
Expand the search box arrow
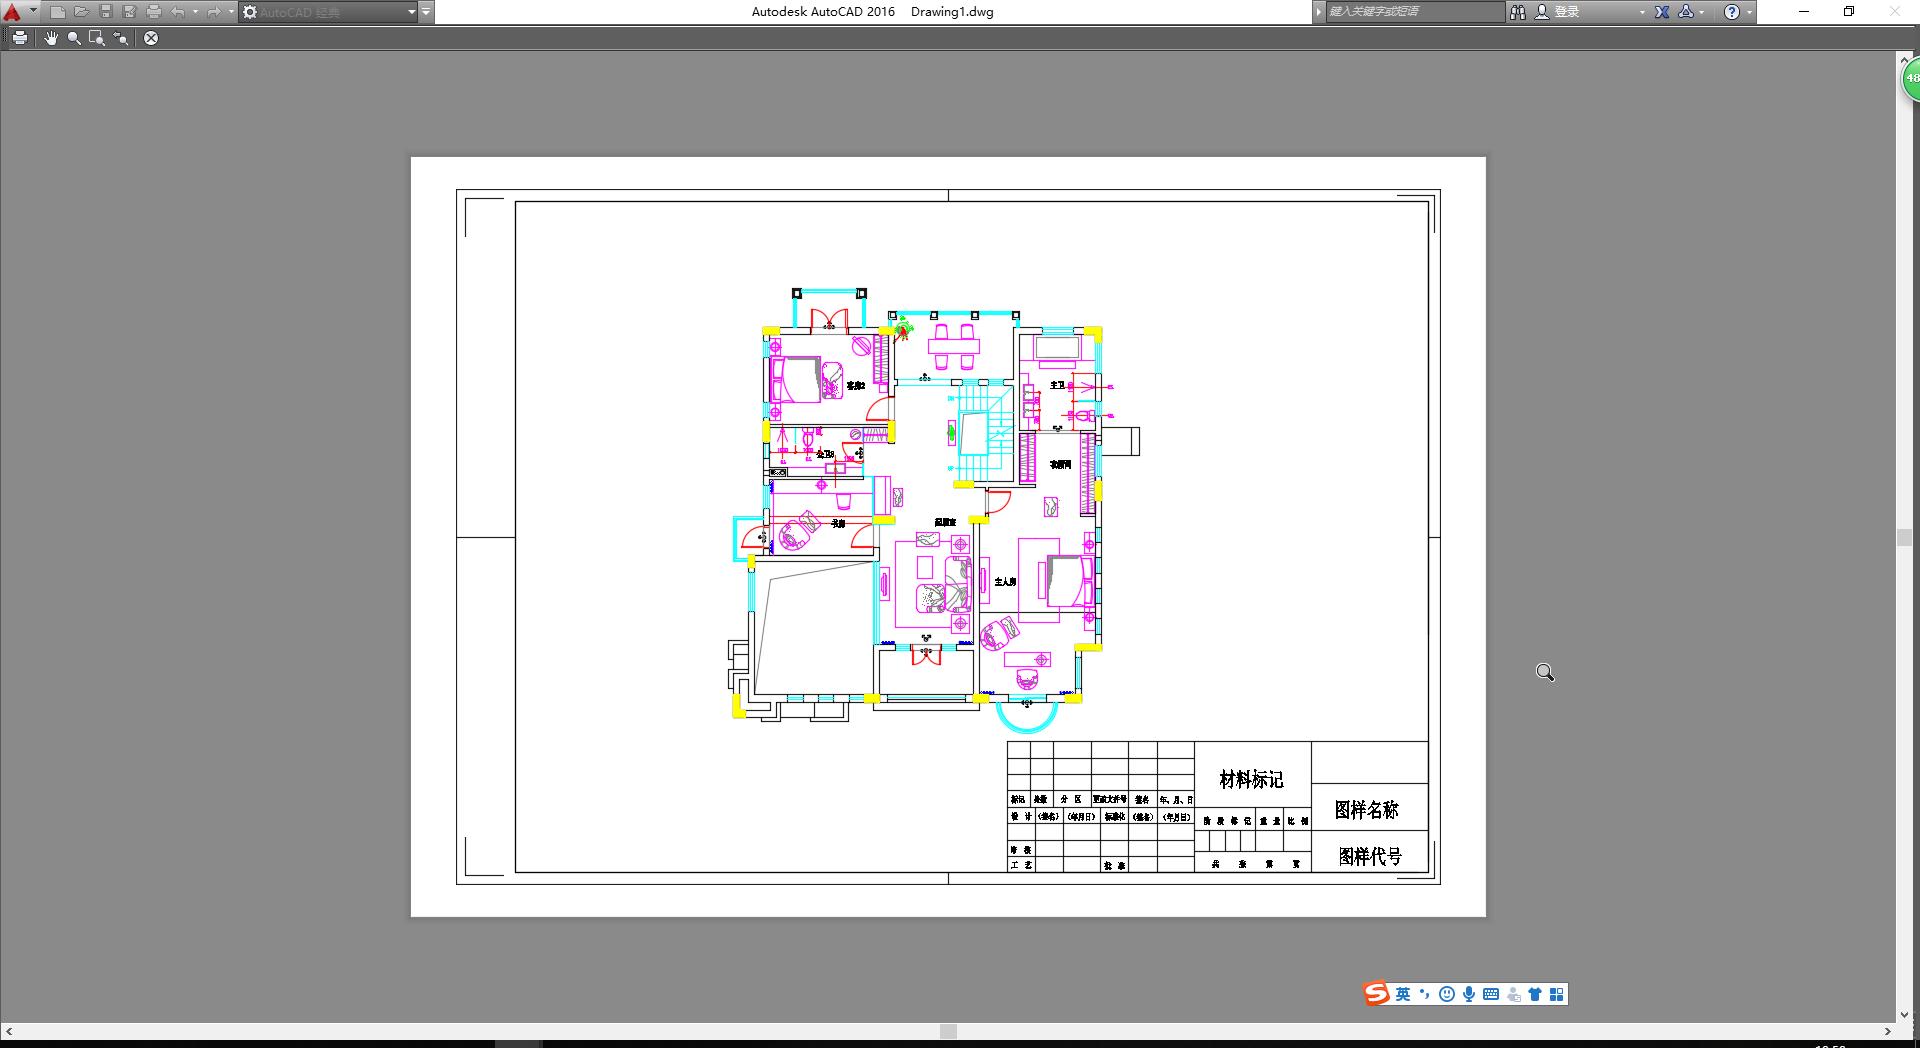(1319, 12)
